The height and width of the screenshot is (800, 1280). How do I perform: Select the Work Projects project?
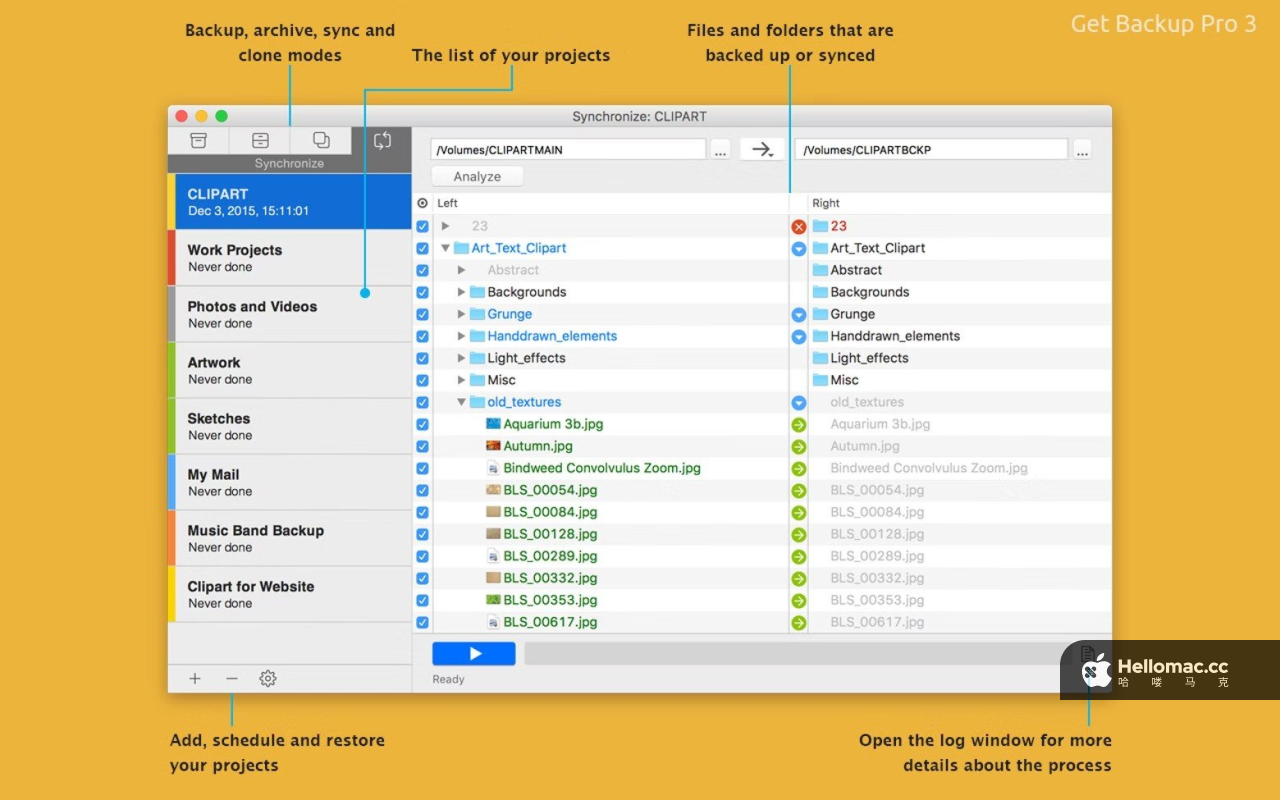point(290,258)
